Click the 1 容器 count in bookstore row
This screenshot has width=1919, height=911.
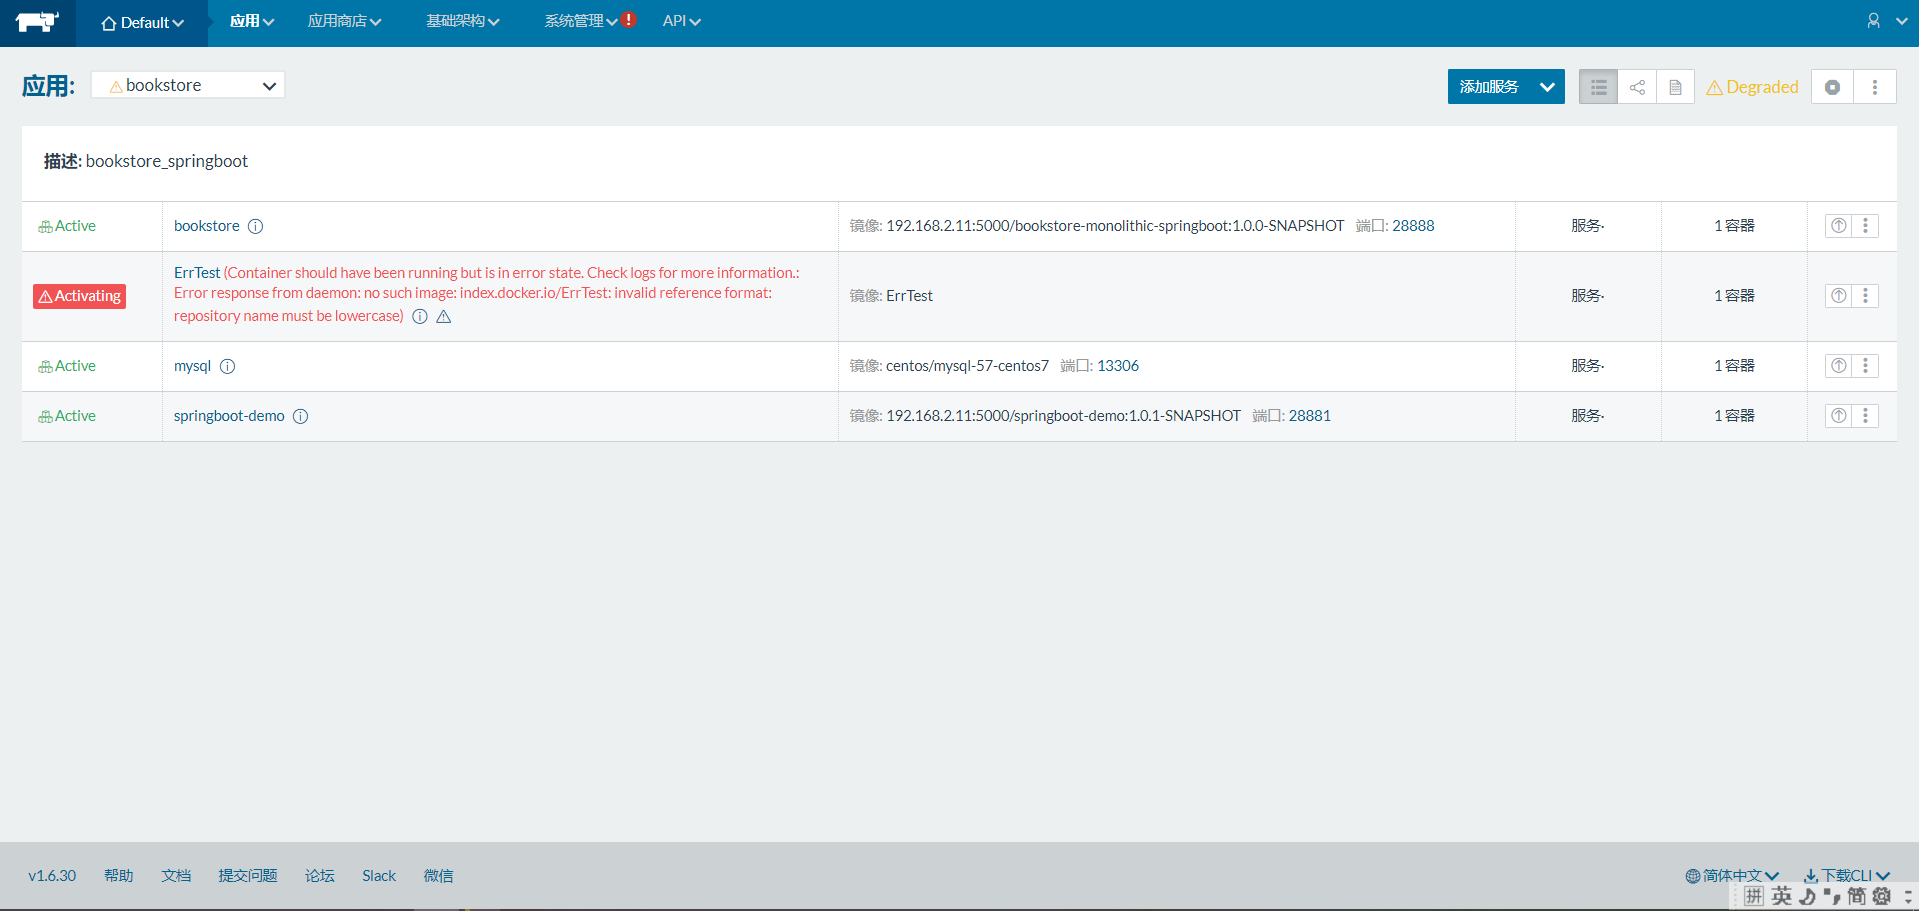pos(1734,226)
